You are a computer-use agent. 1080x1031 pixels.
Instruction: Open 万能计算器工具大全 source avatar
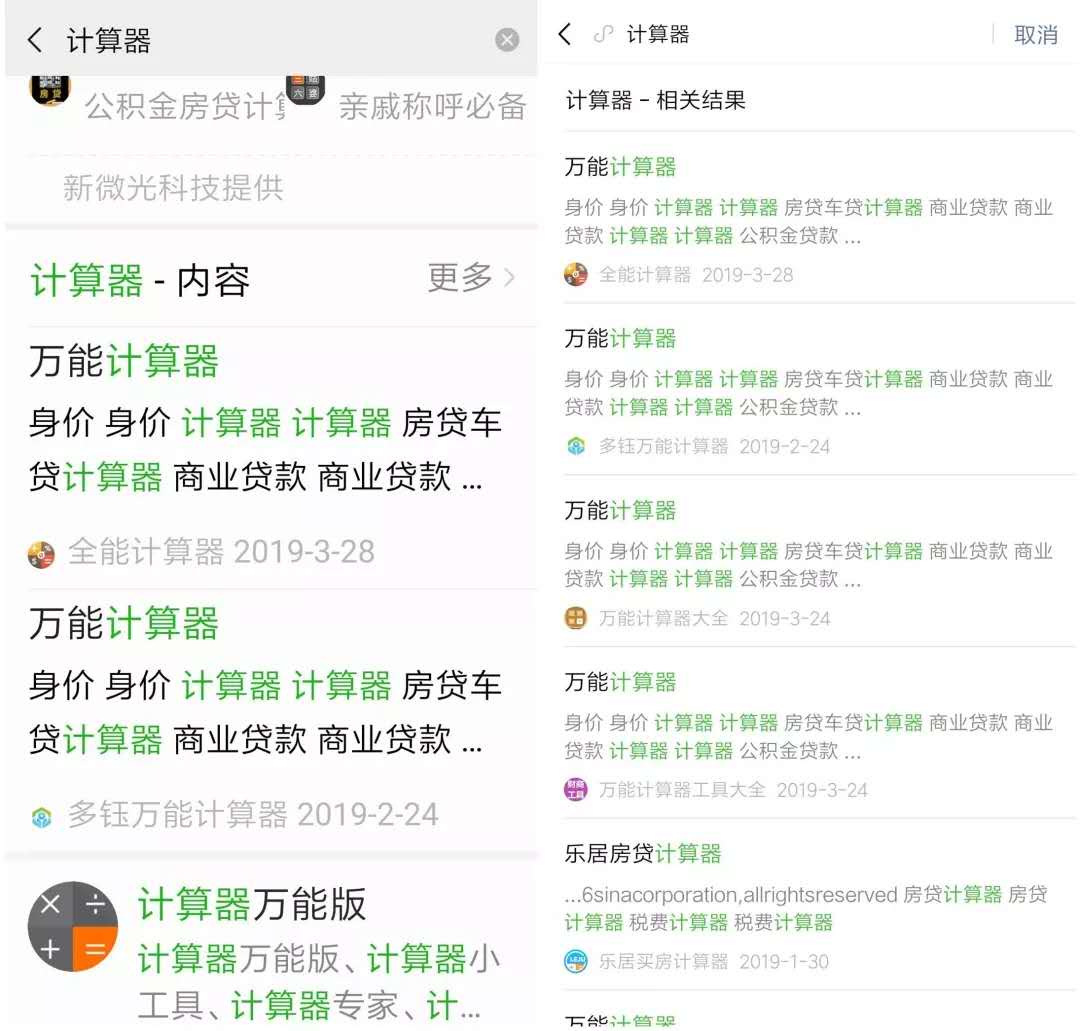[576, 789]
